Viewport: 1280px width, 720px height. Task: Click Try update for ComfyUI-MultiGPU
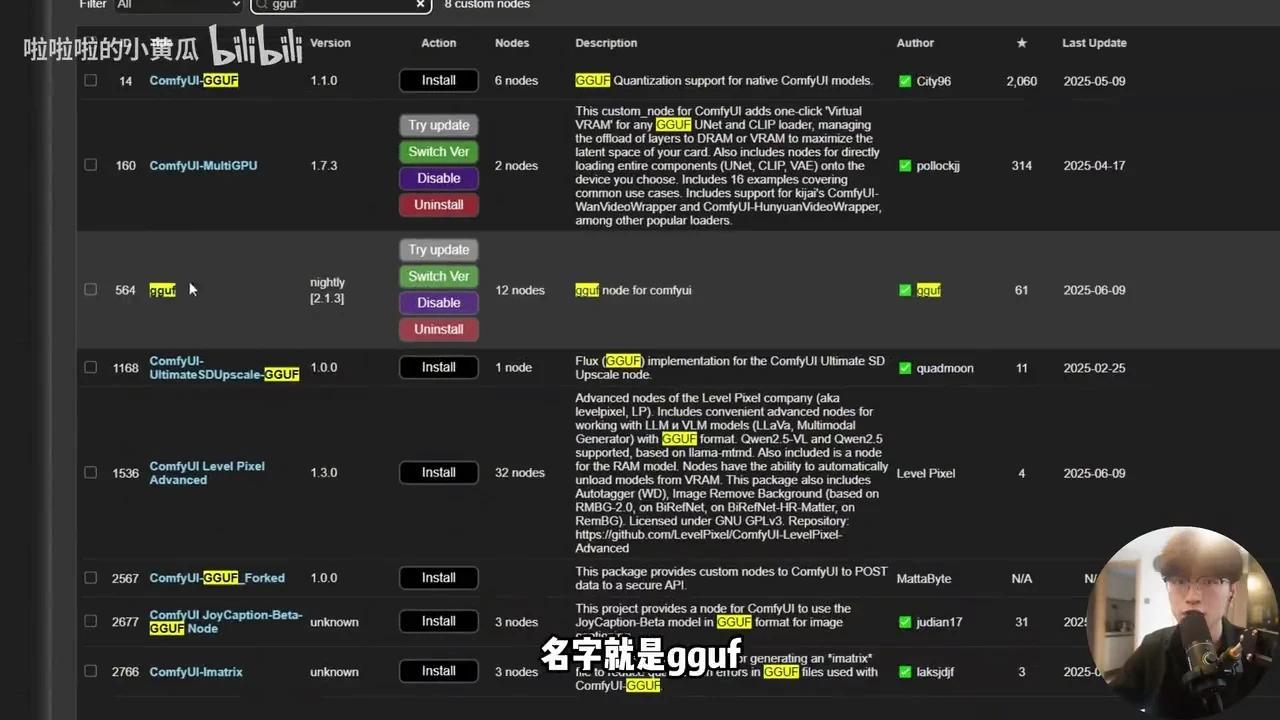[x=438, y=125]
